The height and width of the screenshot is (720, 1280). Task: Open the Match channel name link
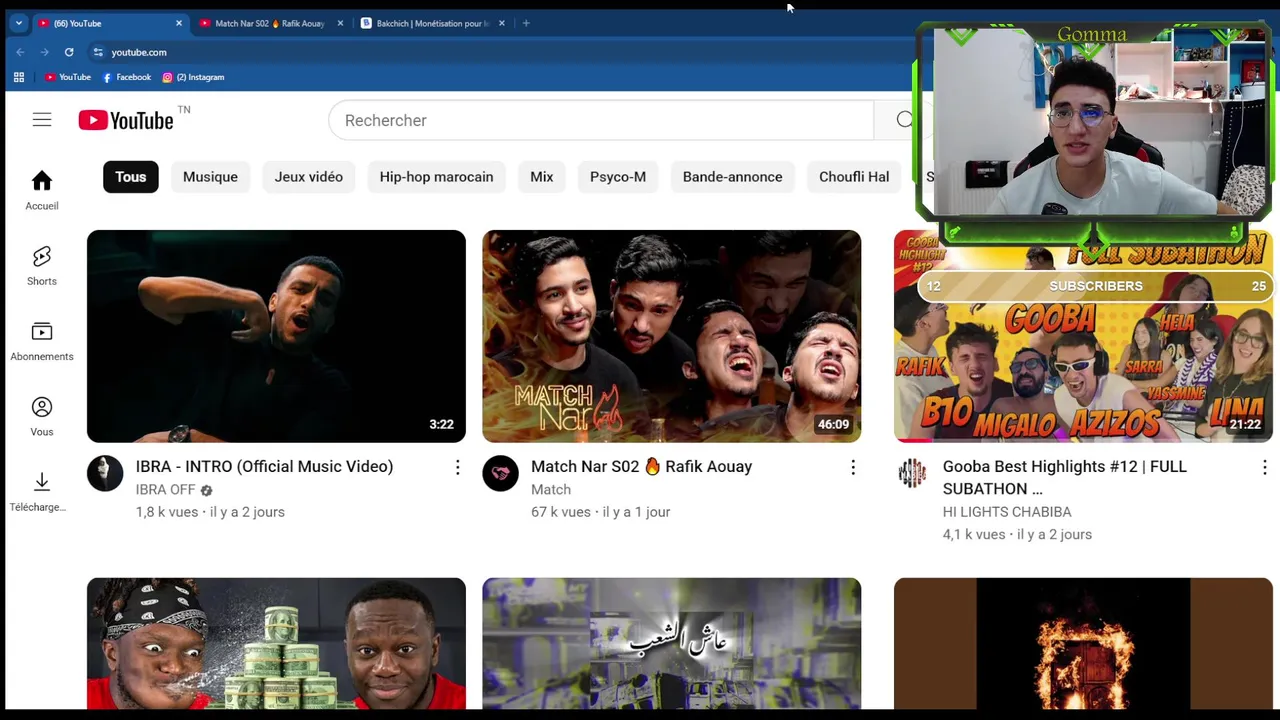[551, 490]
